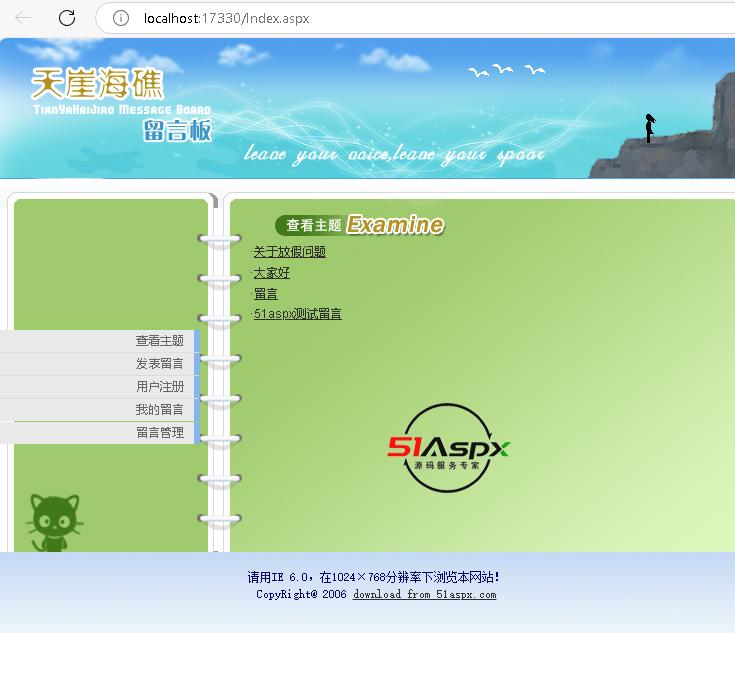The width and height of the screenshot is (735, 677).
Task: Click the 51Aspx circular logo
Action: click(x=448, y=448)
